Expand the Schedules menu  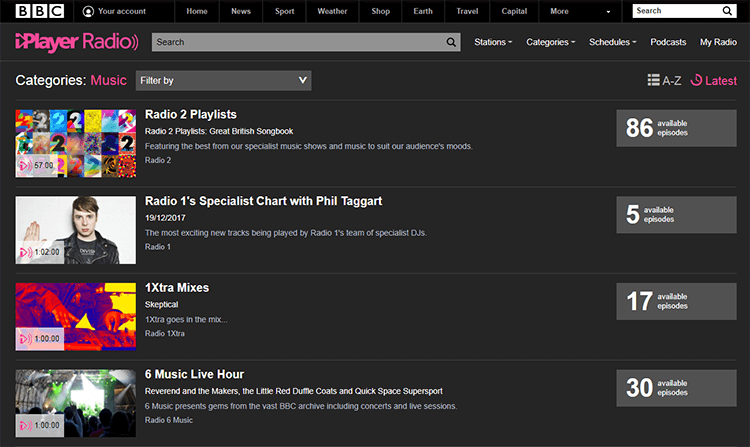[x=613, y=42]
